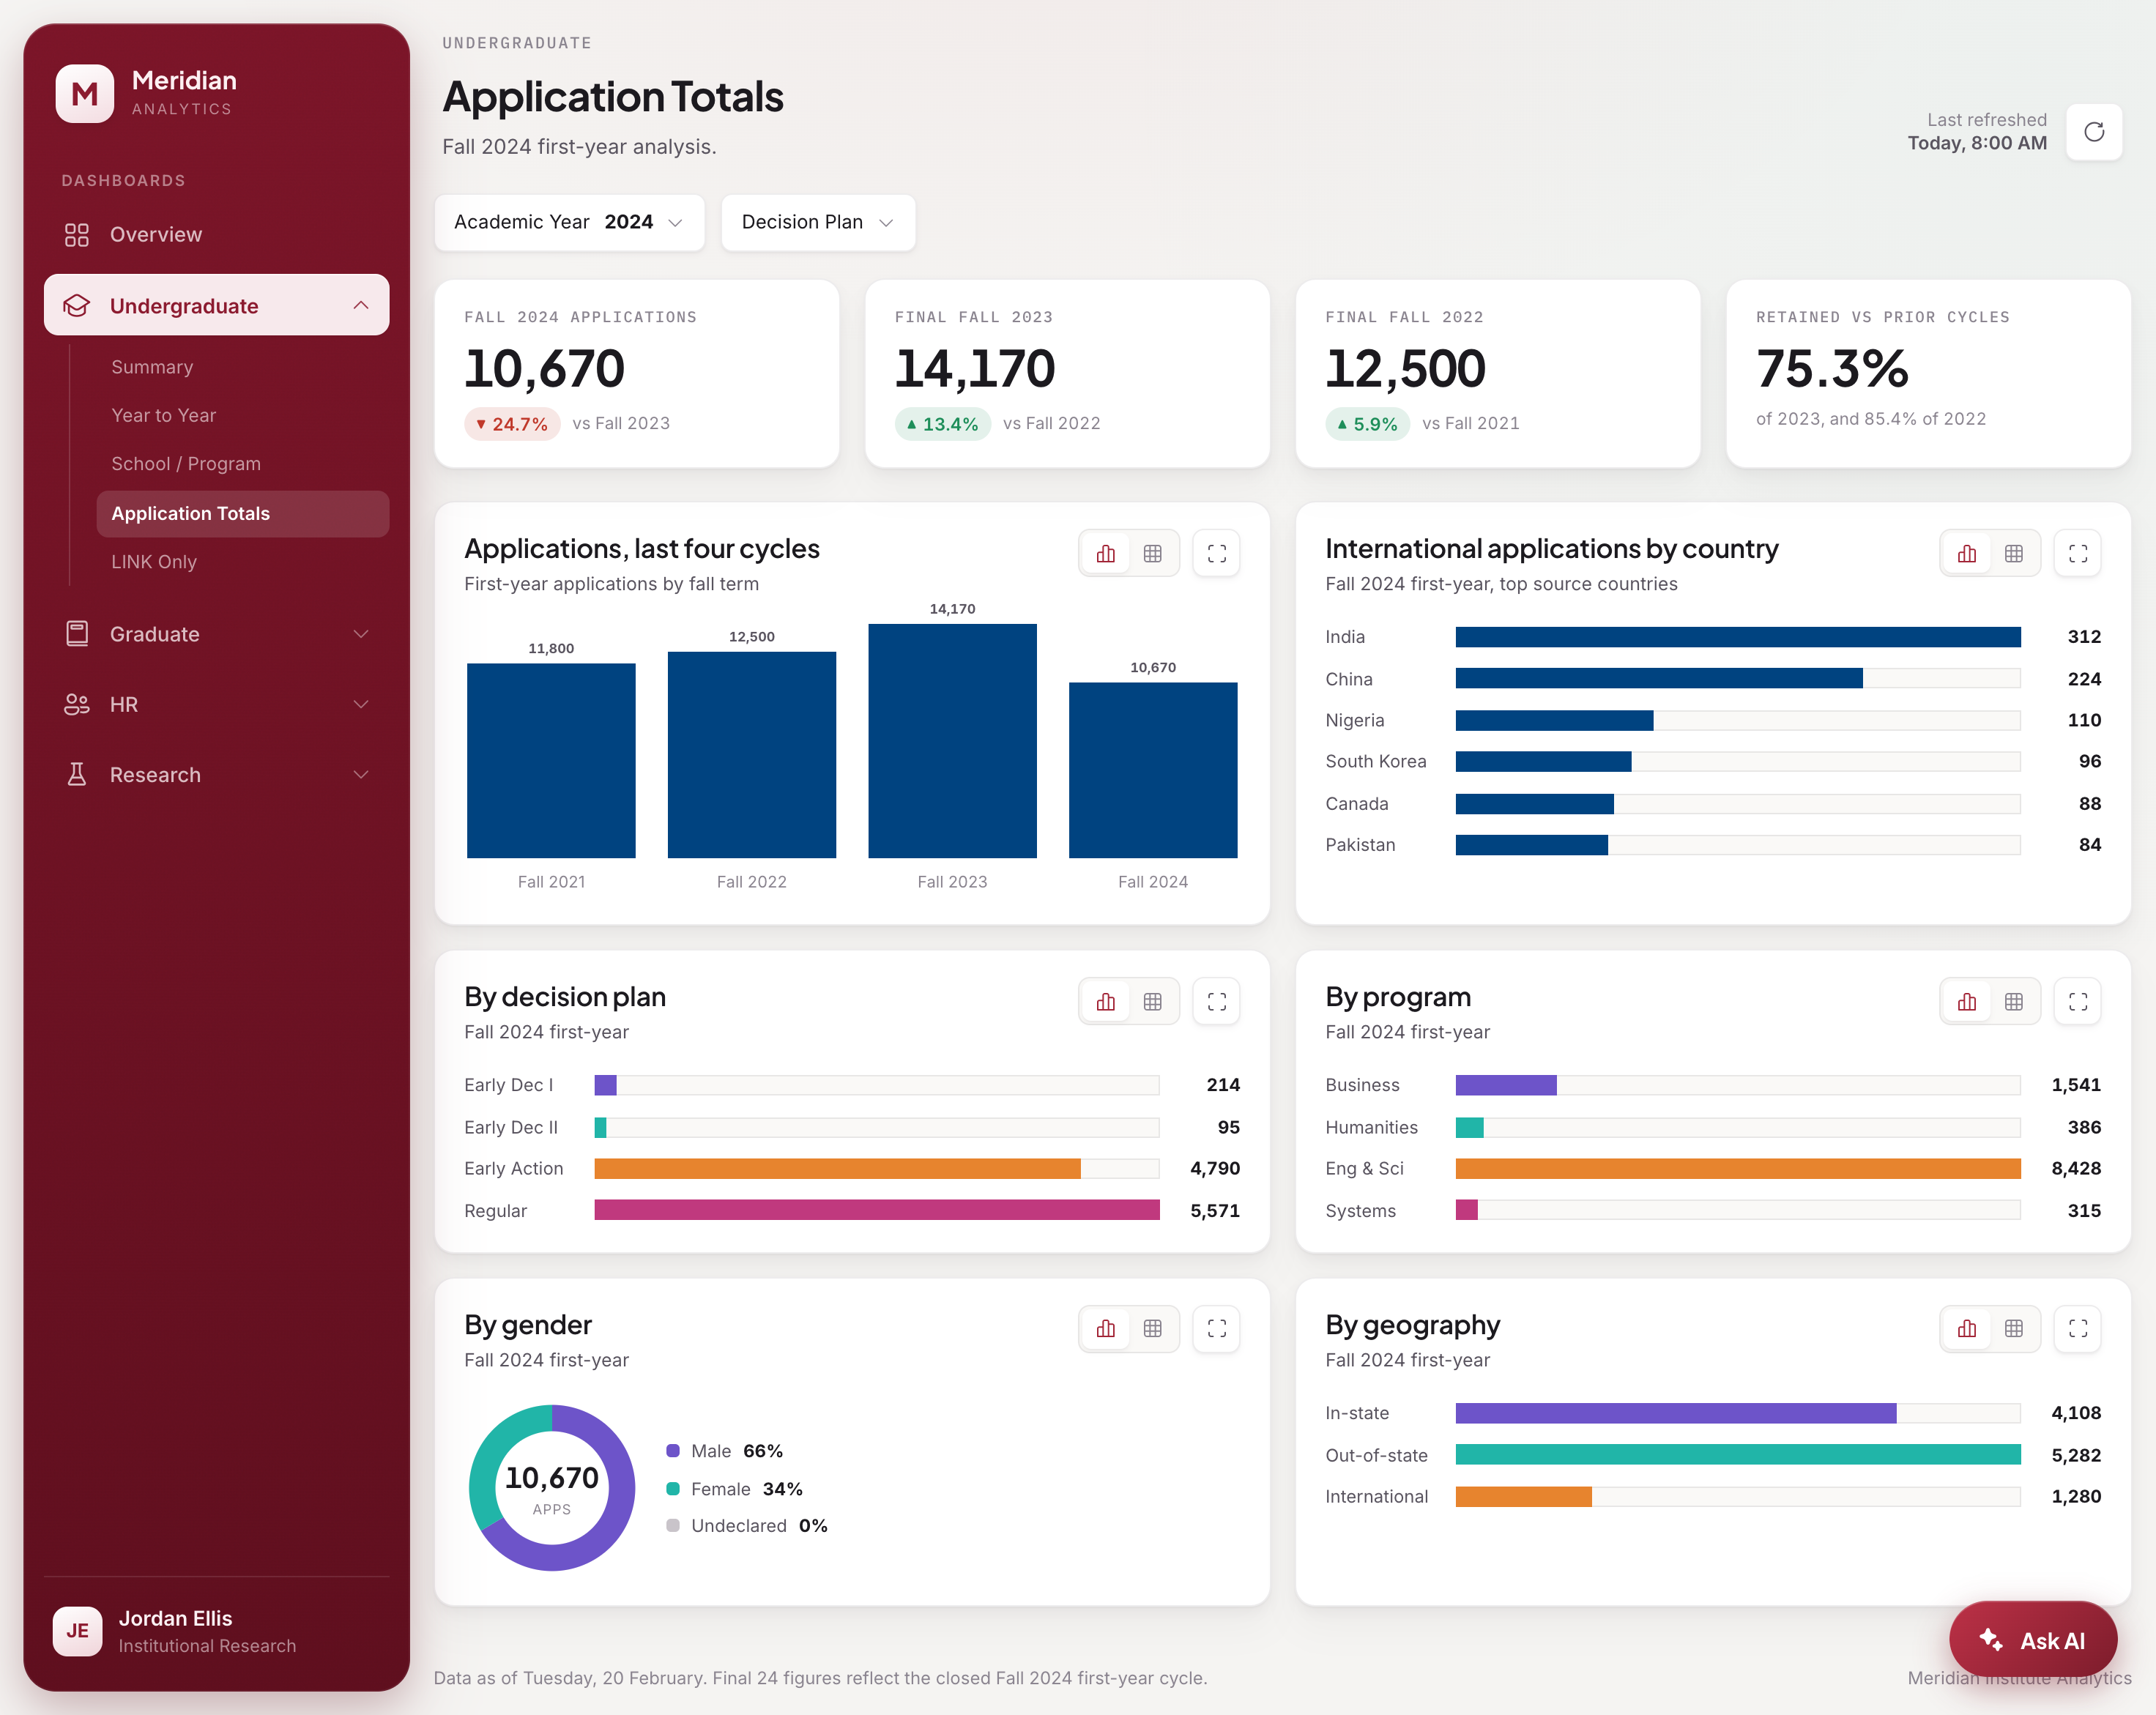The height and width of the screenshot is (1715, 2156).
Task: Switch International applications by country to chart view
Action: click(1967, 554)
